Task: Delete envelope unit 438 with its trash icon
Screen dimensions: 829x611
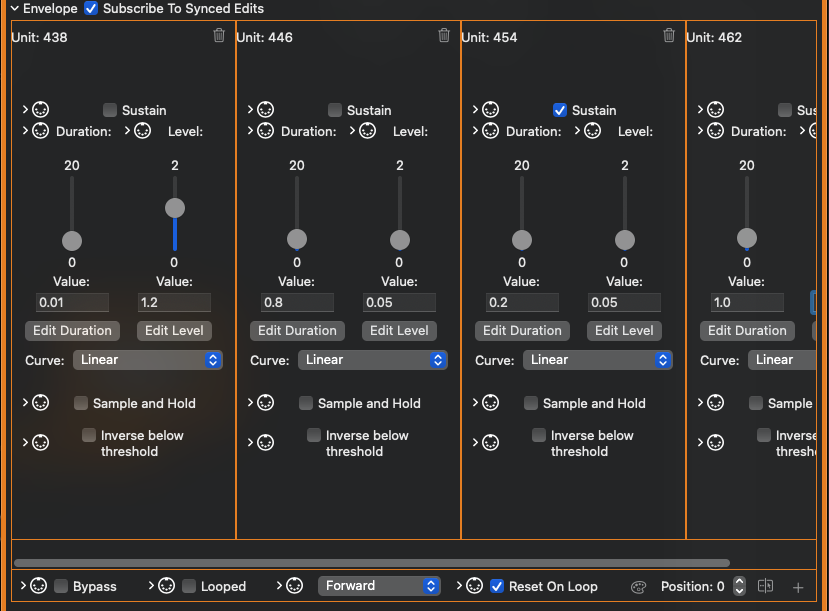Action: tap(219, 36)
